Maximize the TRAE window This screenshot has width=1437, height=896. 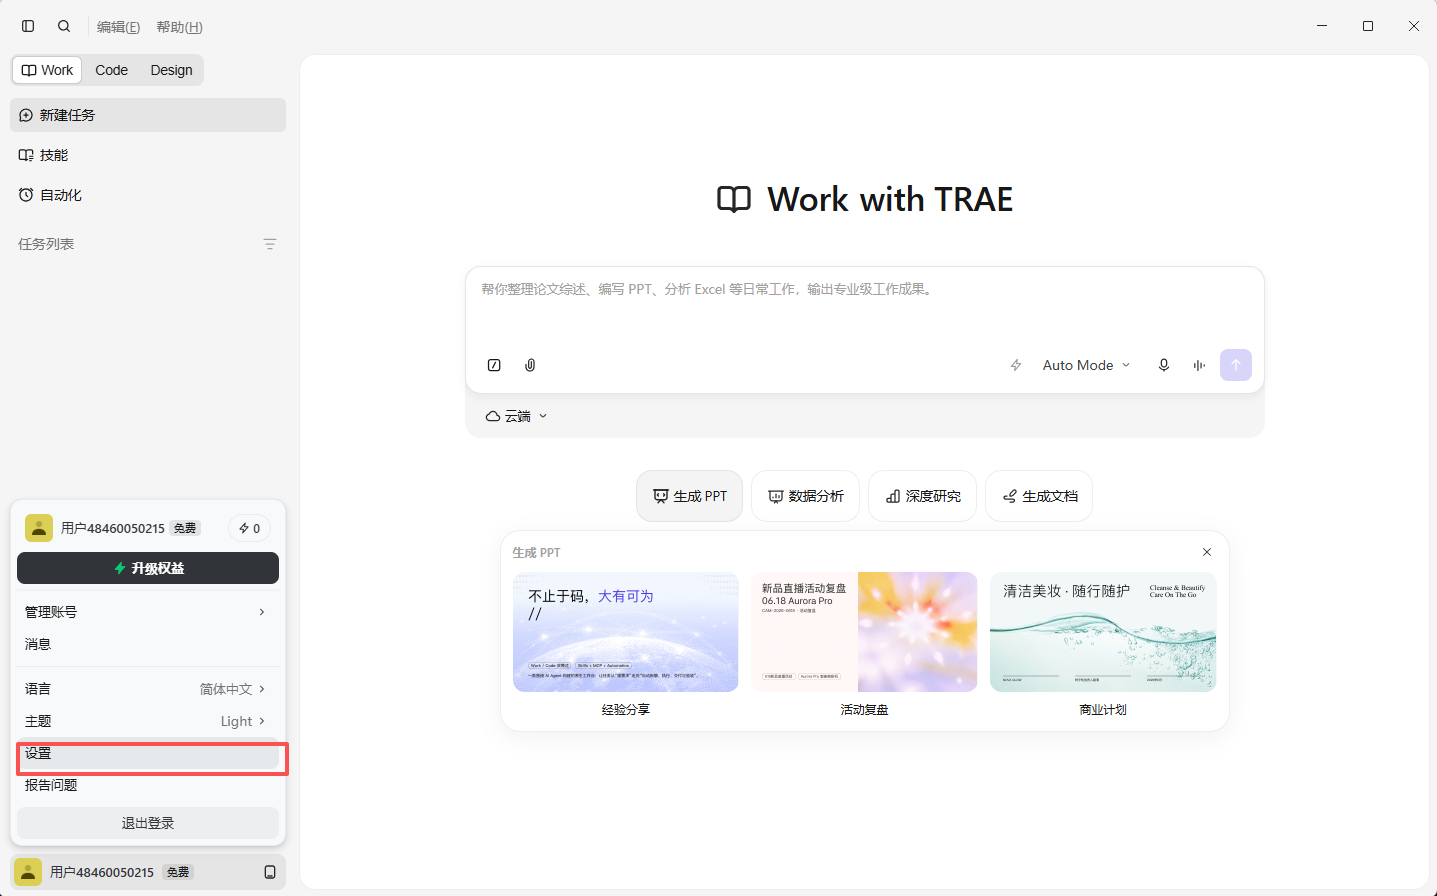1368,26
